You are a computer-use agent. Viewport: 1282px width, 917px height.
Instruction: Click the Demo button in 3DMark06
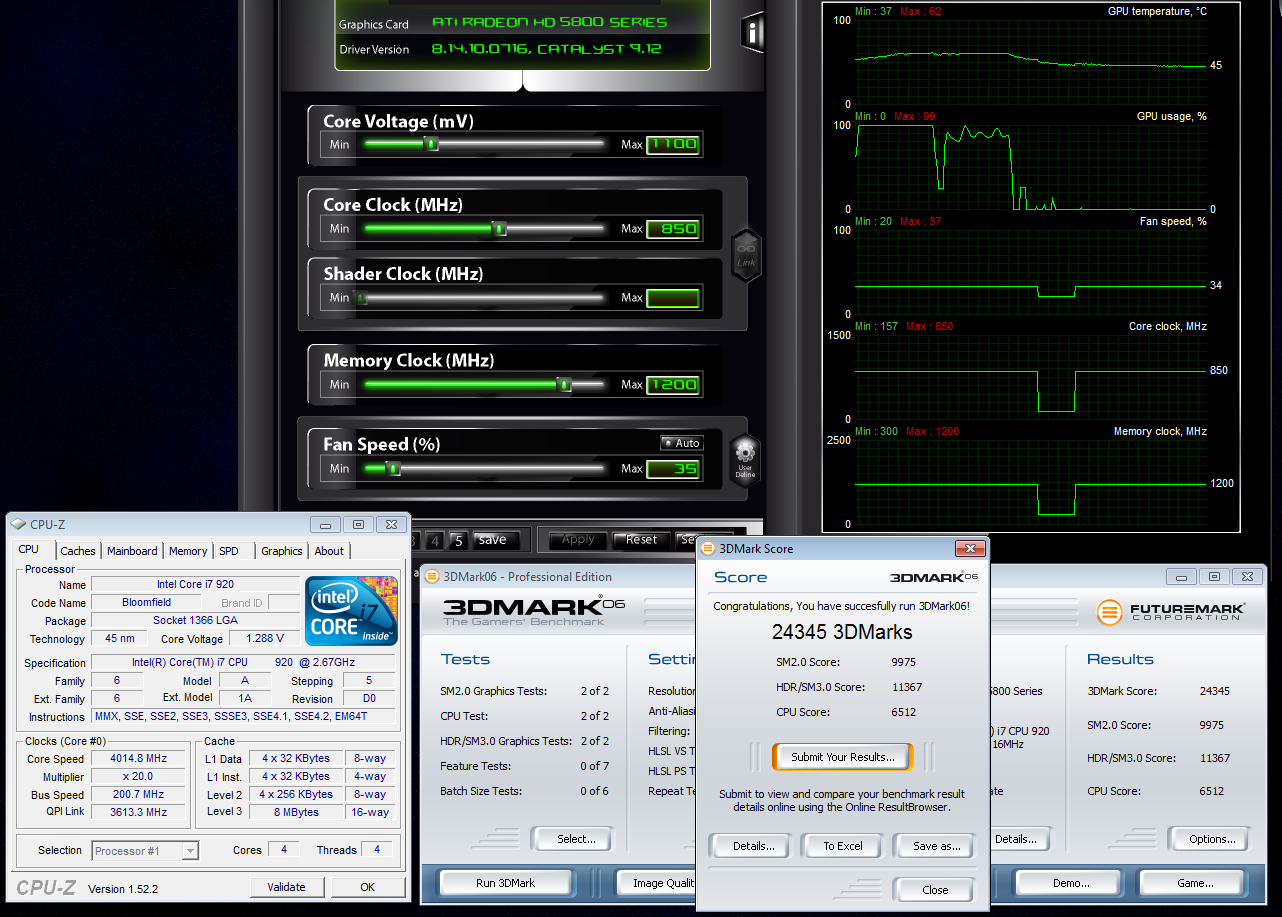(x=1071, y=883)
